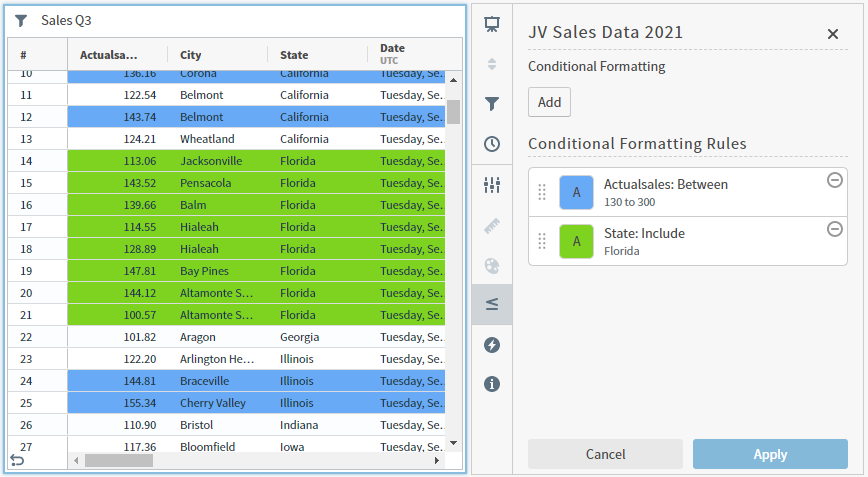Select the Braceville city cell
The width and height of the screenshot is (868, 477).
pyautogui.click(x=218, y=381)
